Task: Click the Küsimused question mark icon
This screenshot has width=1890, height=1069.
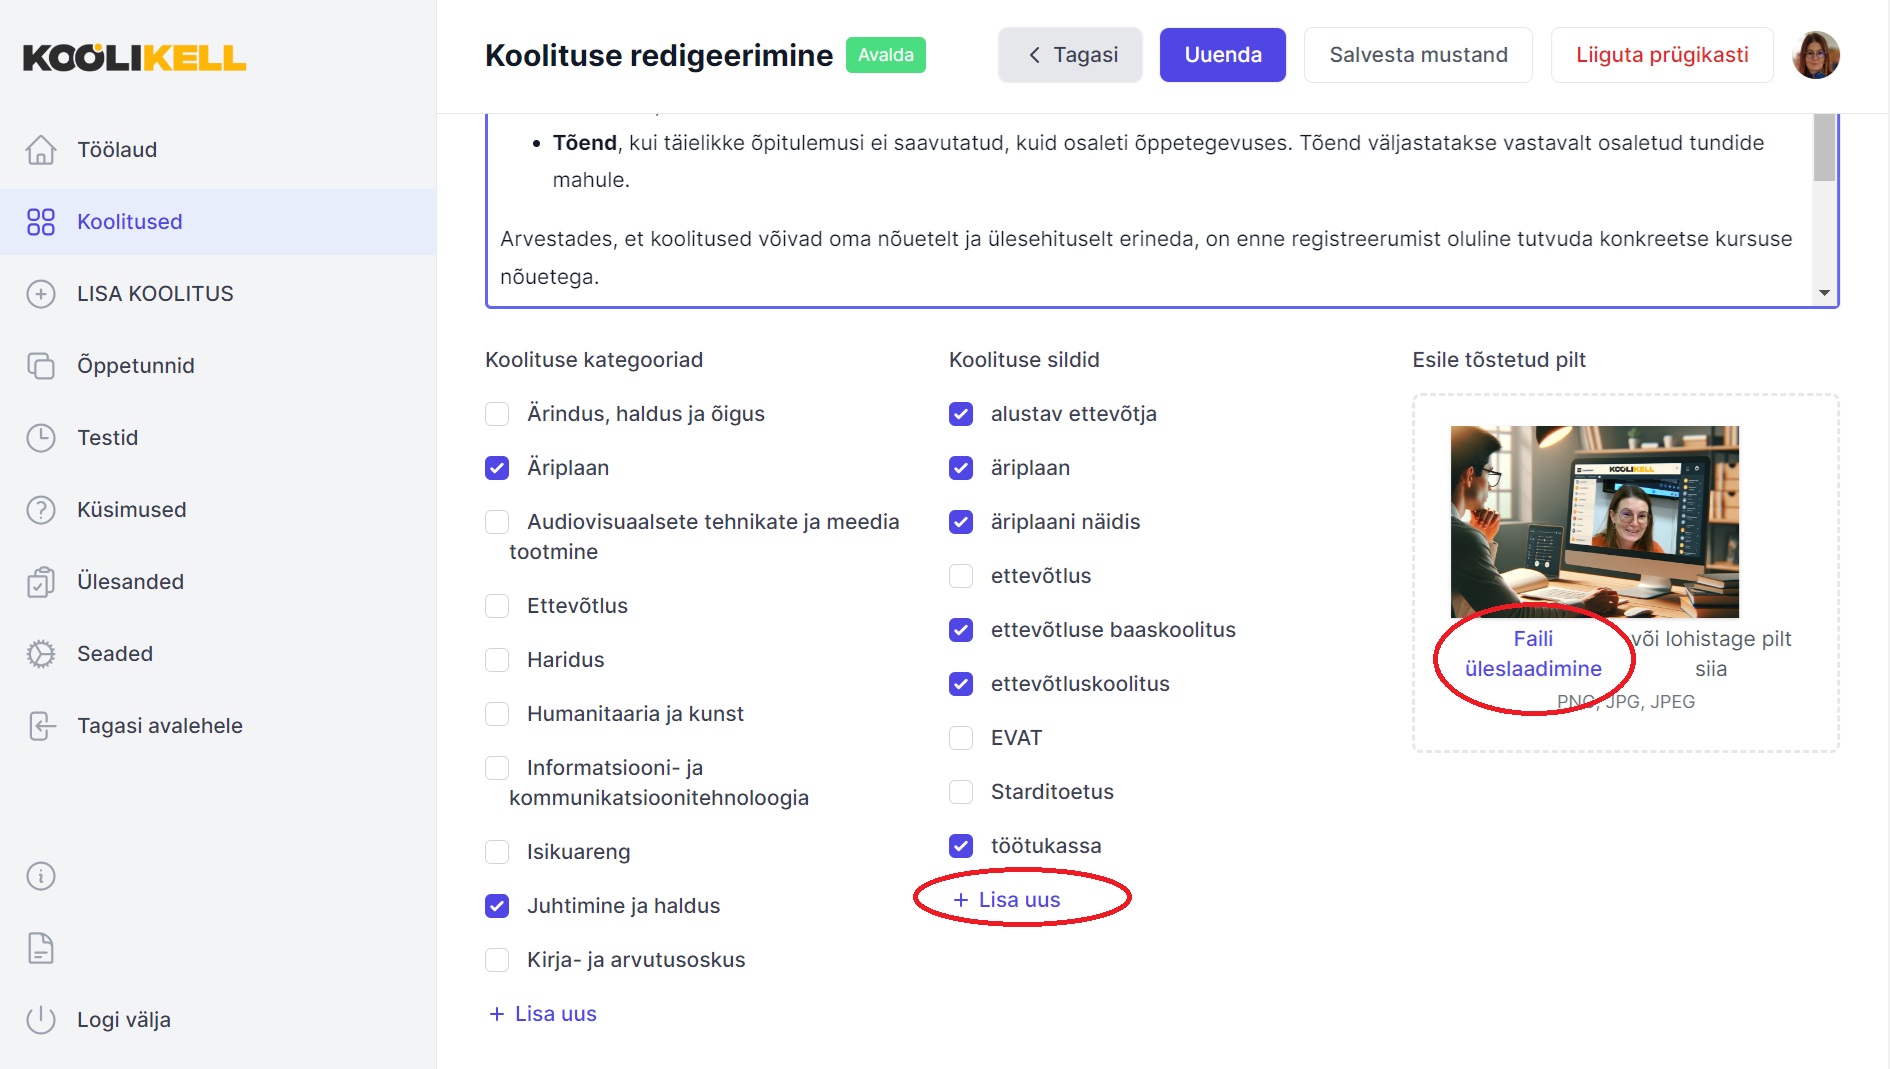Action: pyautogui.click(x=41, y=510)
